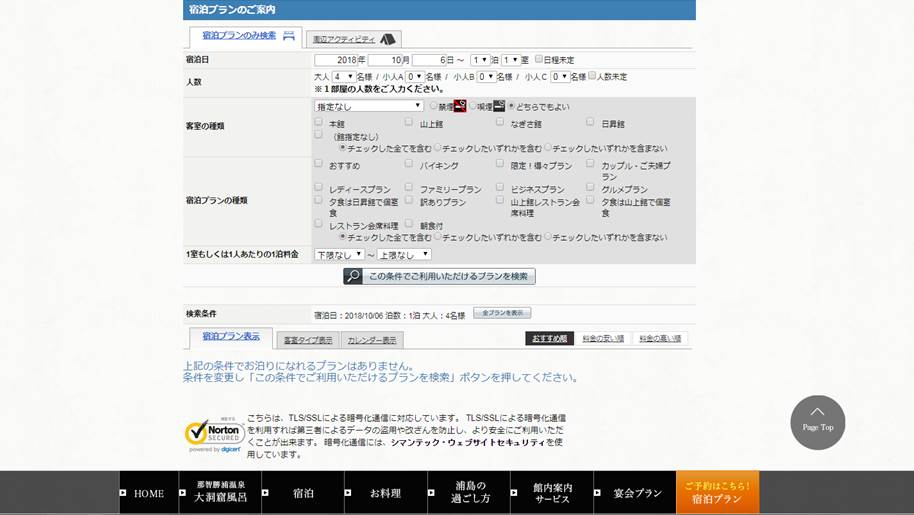Check the レストラン会席料理 checkbox
Image resolution: width=914 pixels, height=515 pixels.
(x=318, y=223)
